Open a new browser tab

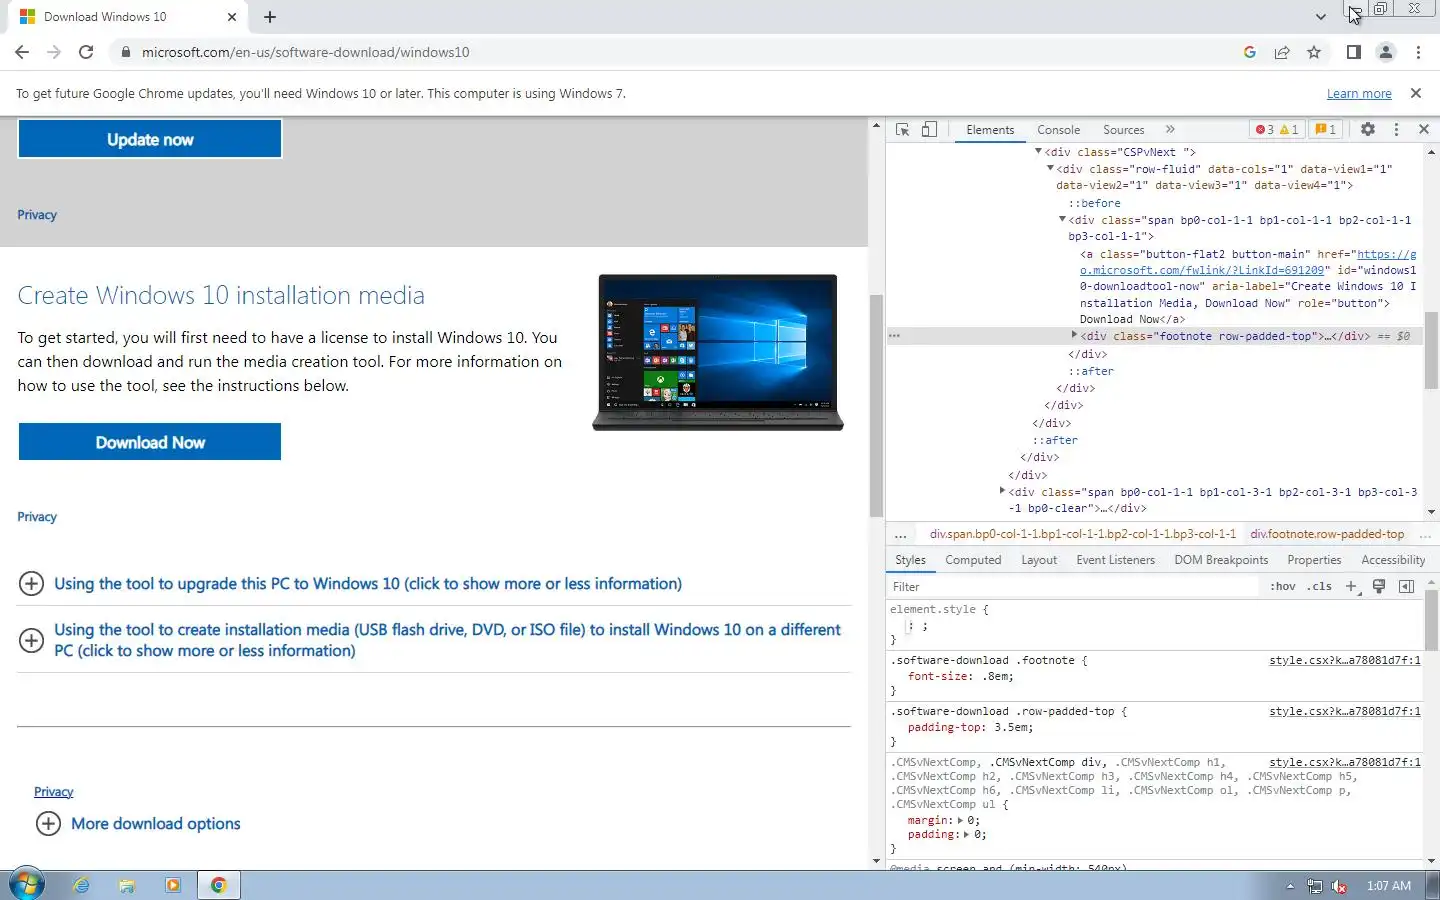[x=270, y=17]
